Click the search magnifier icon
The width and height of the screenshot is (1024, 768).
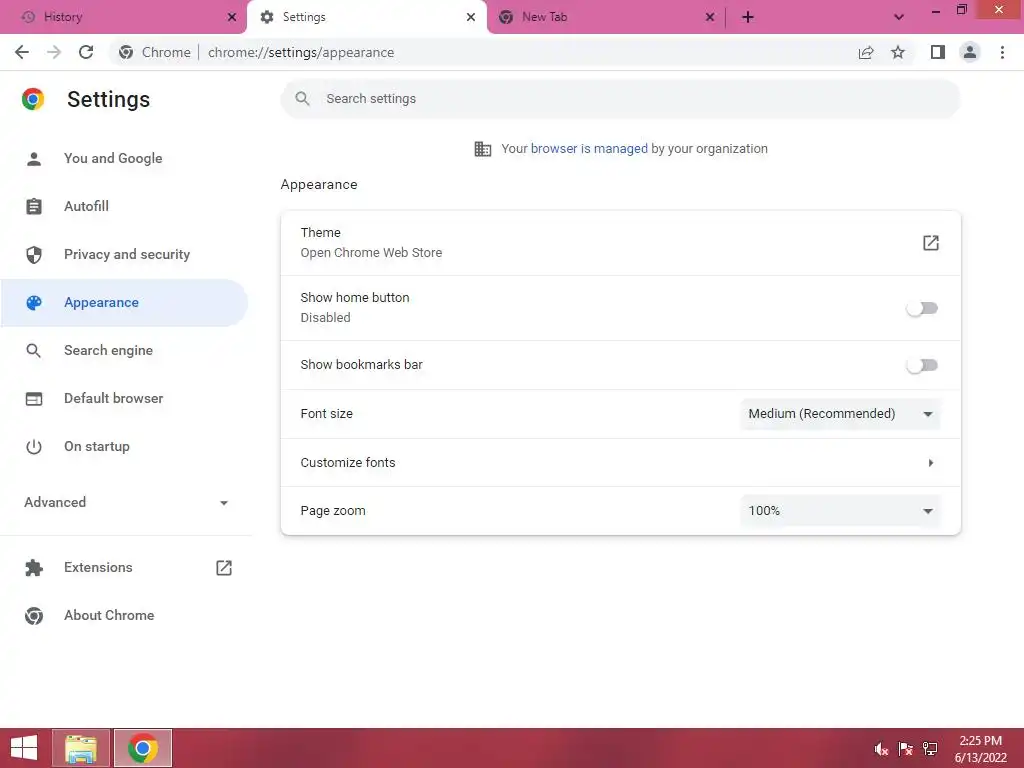click(x=302, y=99)
